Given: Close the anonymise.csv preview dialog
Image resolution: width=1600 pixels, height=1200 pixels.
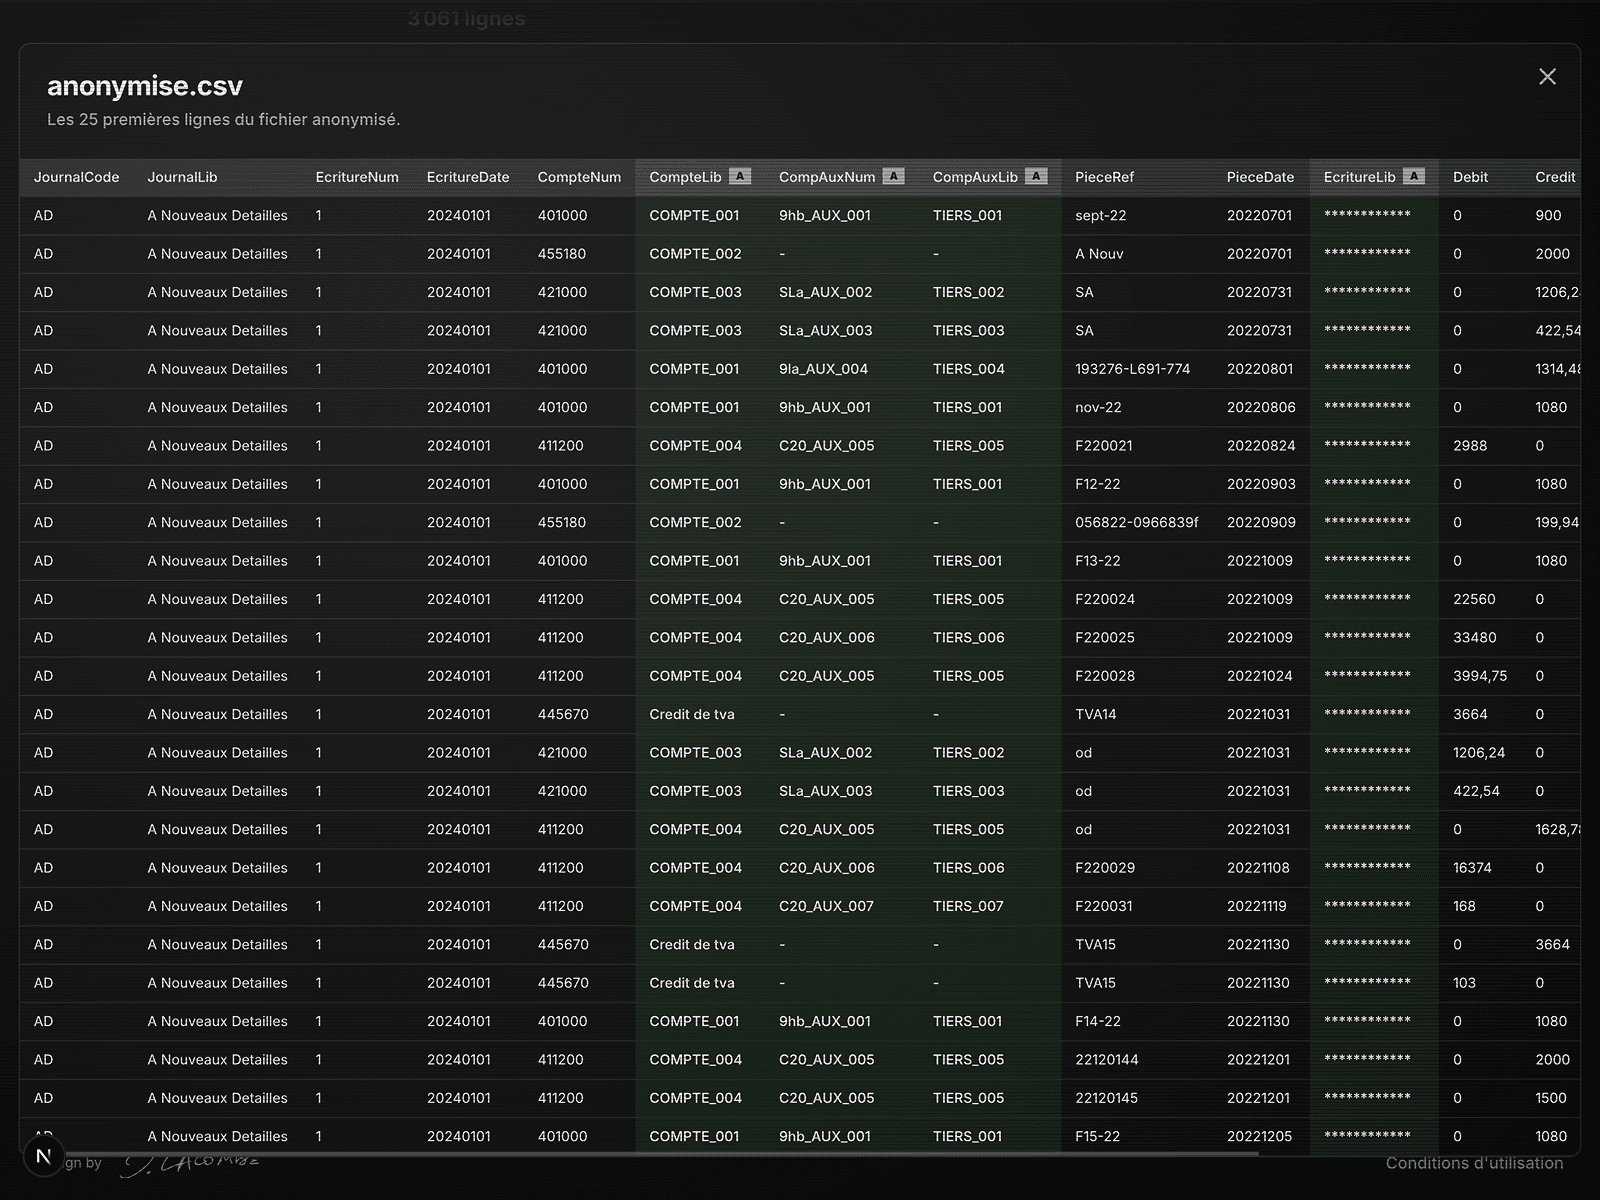Looking at the screenshot, I should (1547, 77).
